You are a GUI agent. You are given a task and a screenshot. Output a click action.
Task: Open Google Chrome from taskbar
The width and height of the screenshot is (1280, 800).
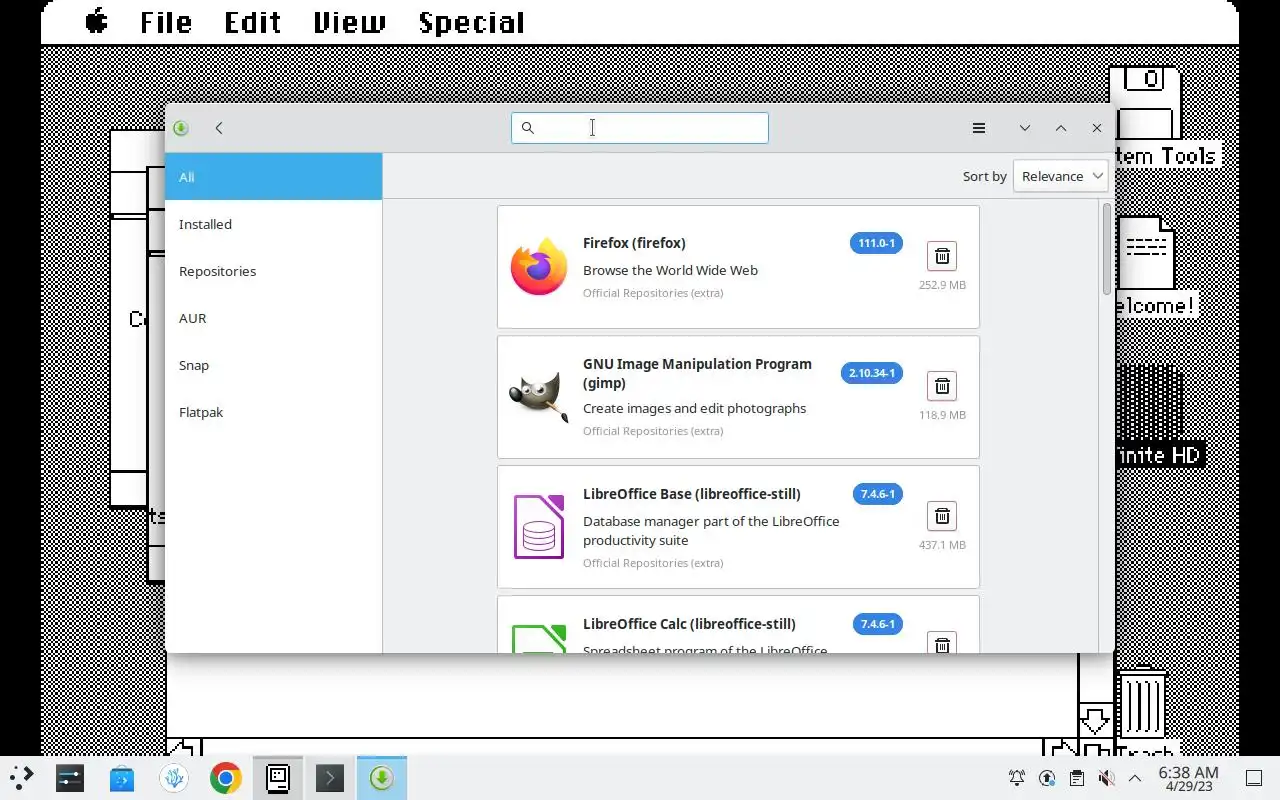point(226,778)
